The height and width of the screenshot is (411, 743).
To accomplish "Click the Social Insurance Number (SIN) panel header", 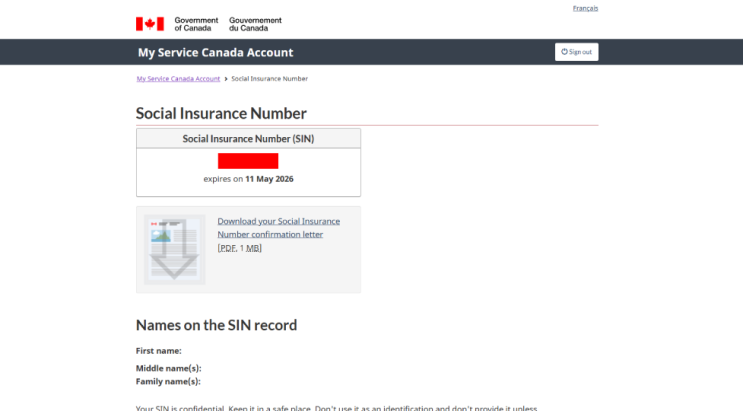I will pos(248,138).
